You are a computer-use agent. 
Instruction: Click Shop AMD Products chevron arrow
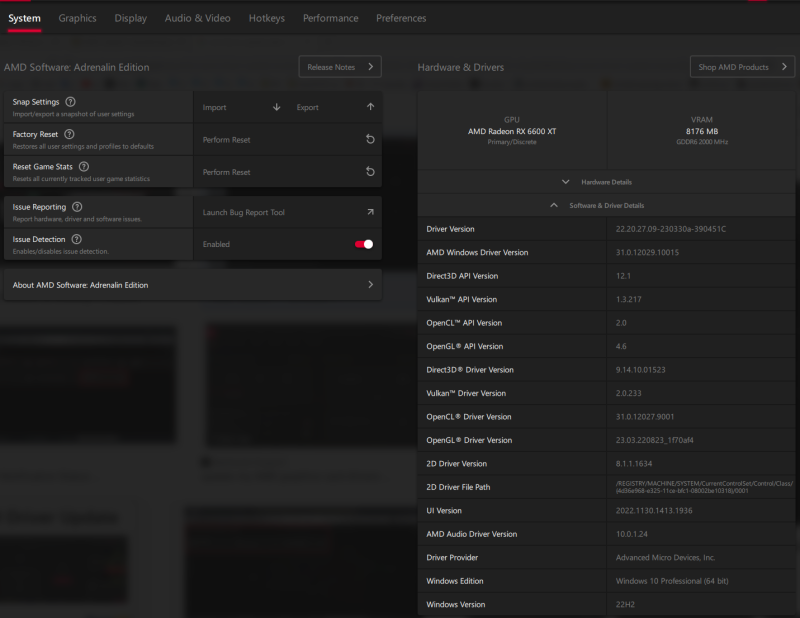pyautogui.click(x=784, y=67)
